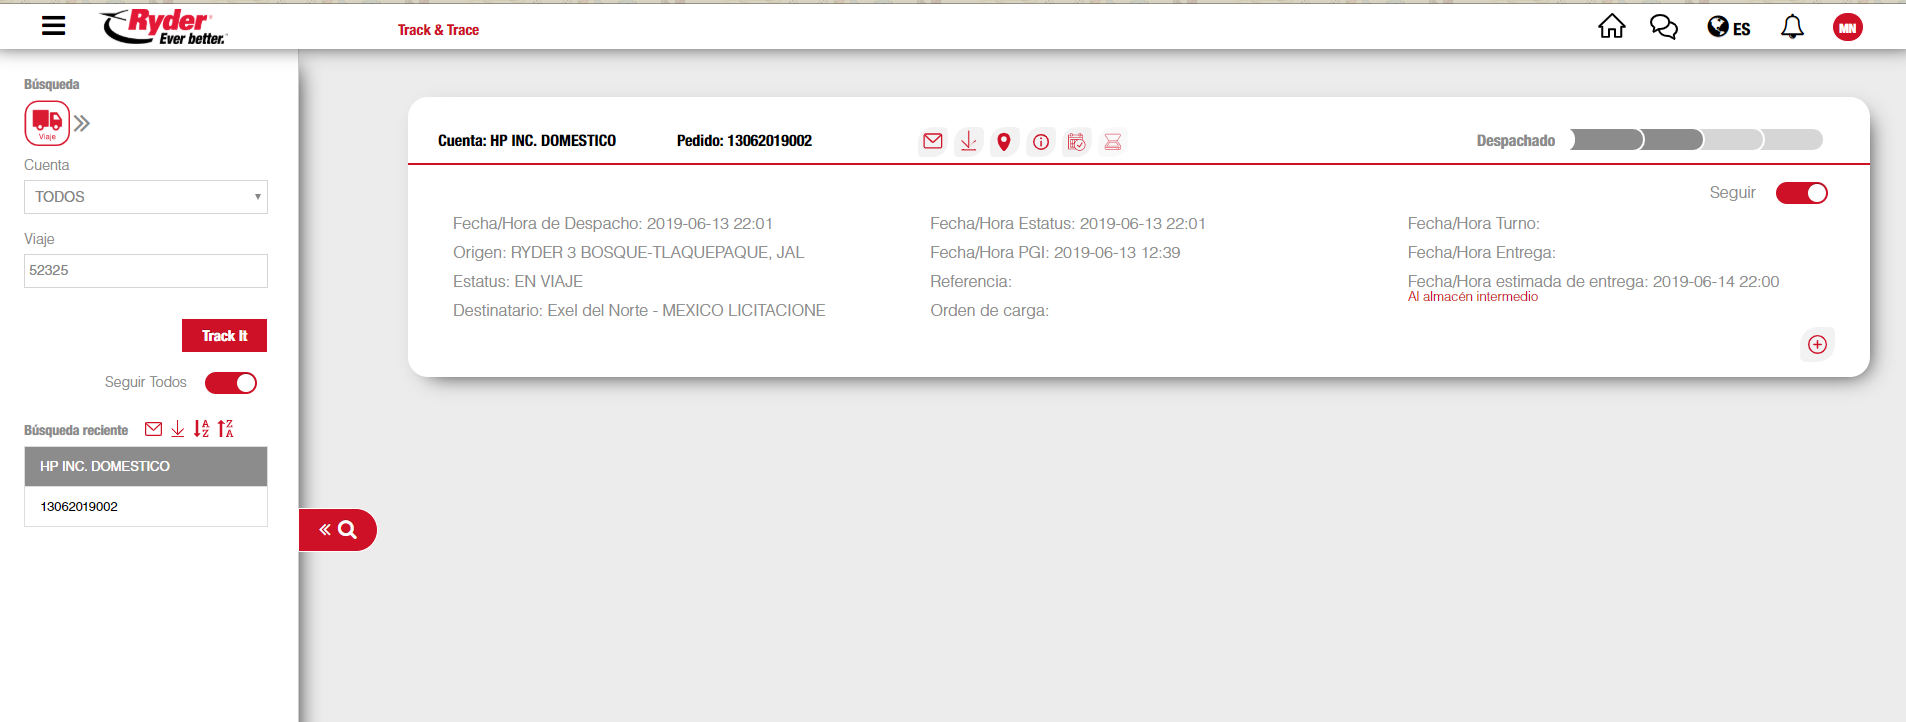
Task: Open the hamburger main menu
Action: (x=54, y=26)
